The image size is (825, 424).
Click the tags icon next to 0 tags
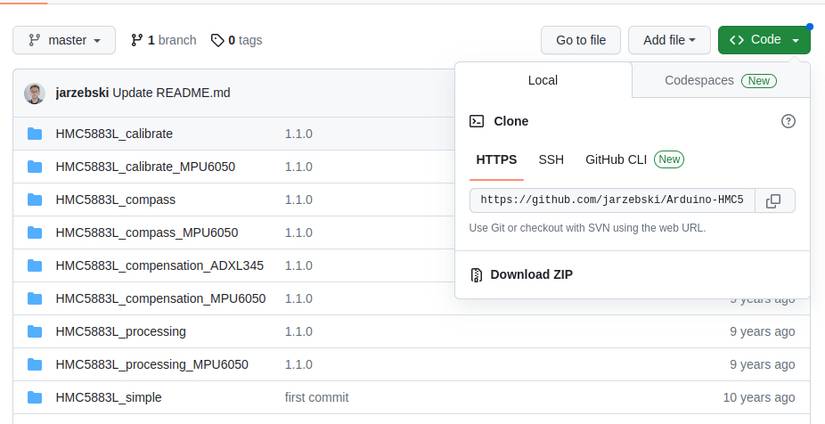[217, 40]
